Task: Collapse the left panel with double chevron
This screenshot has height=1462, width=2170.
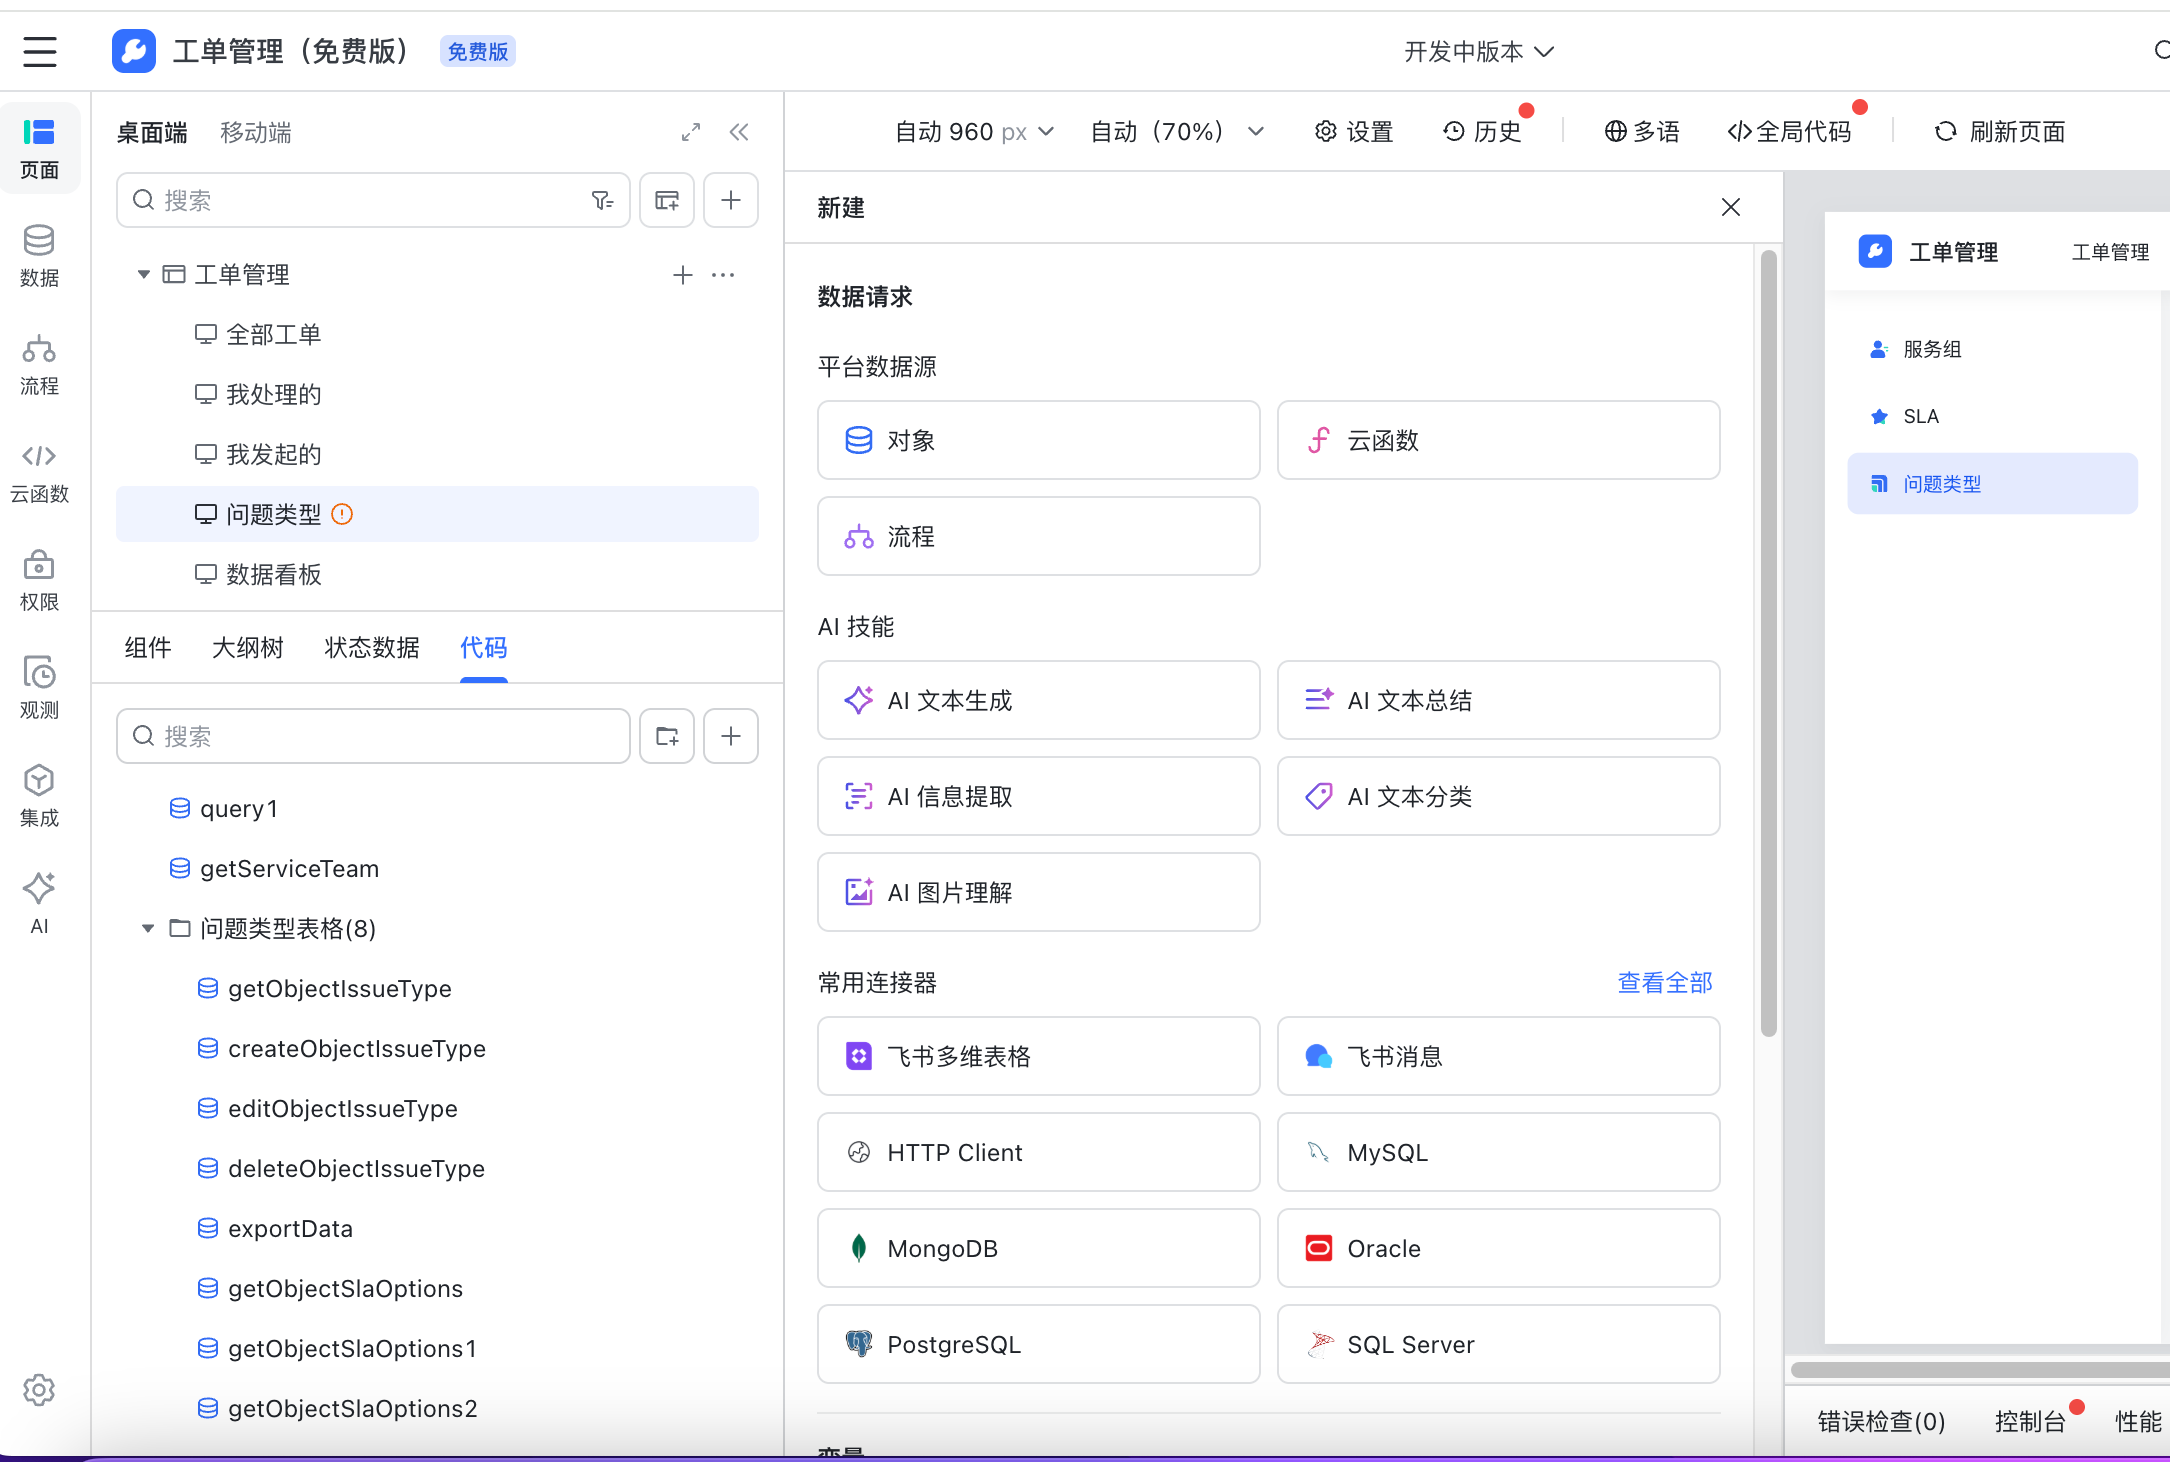Action: coord(739,132)
